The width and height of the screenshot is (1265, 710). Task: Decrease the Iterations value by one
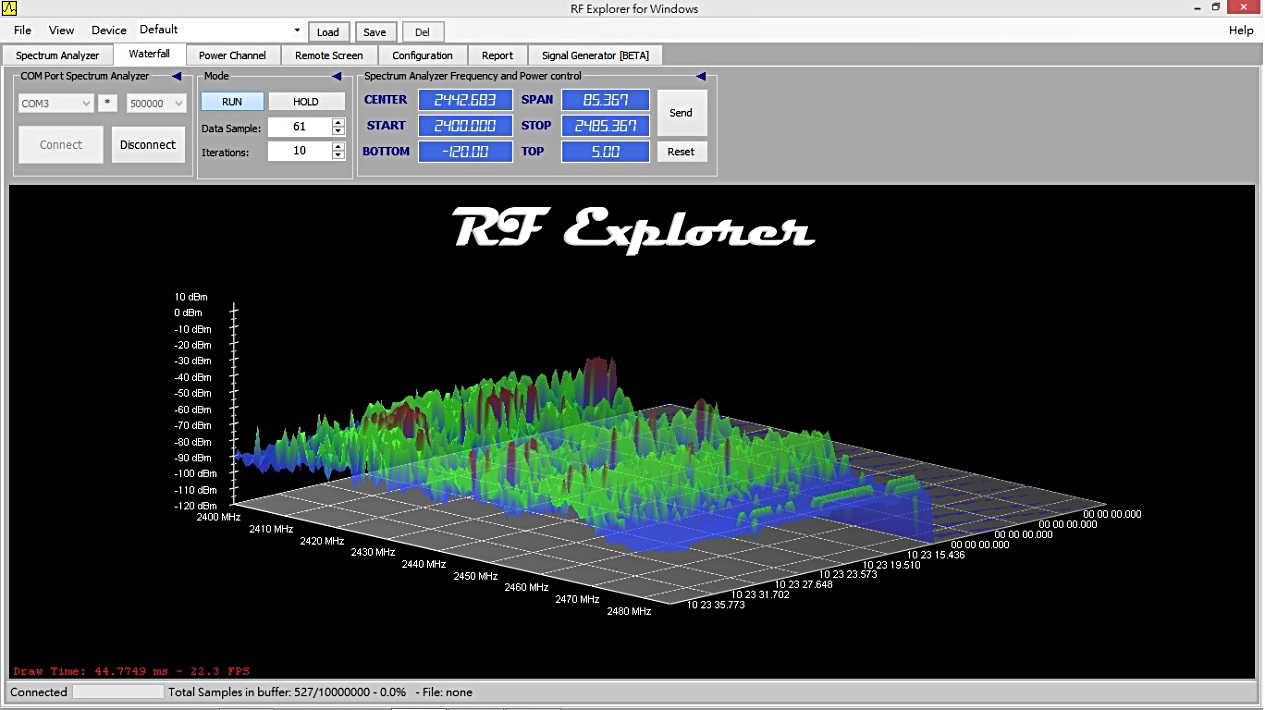pyautogui.click(x=338, y=155)
